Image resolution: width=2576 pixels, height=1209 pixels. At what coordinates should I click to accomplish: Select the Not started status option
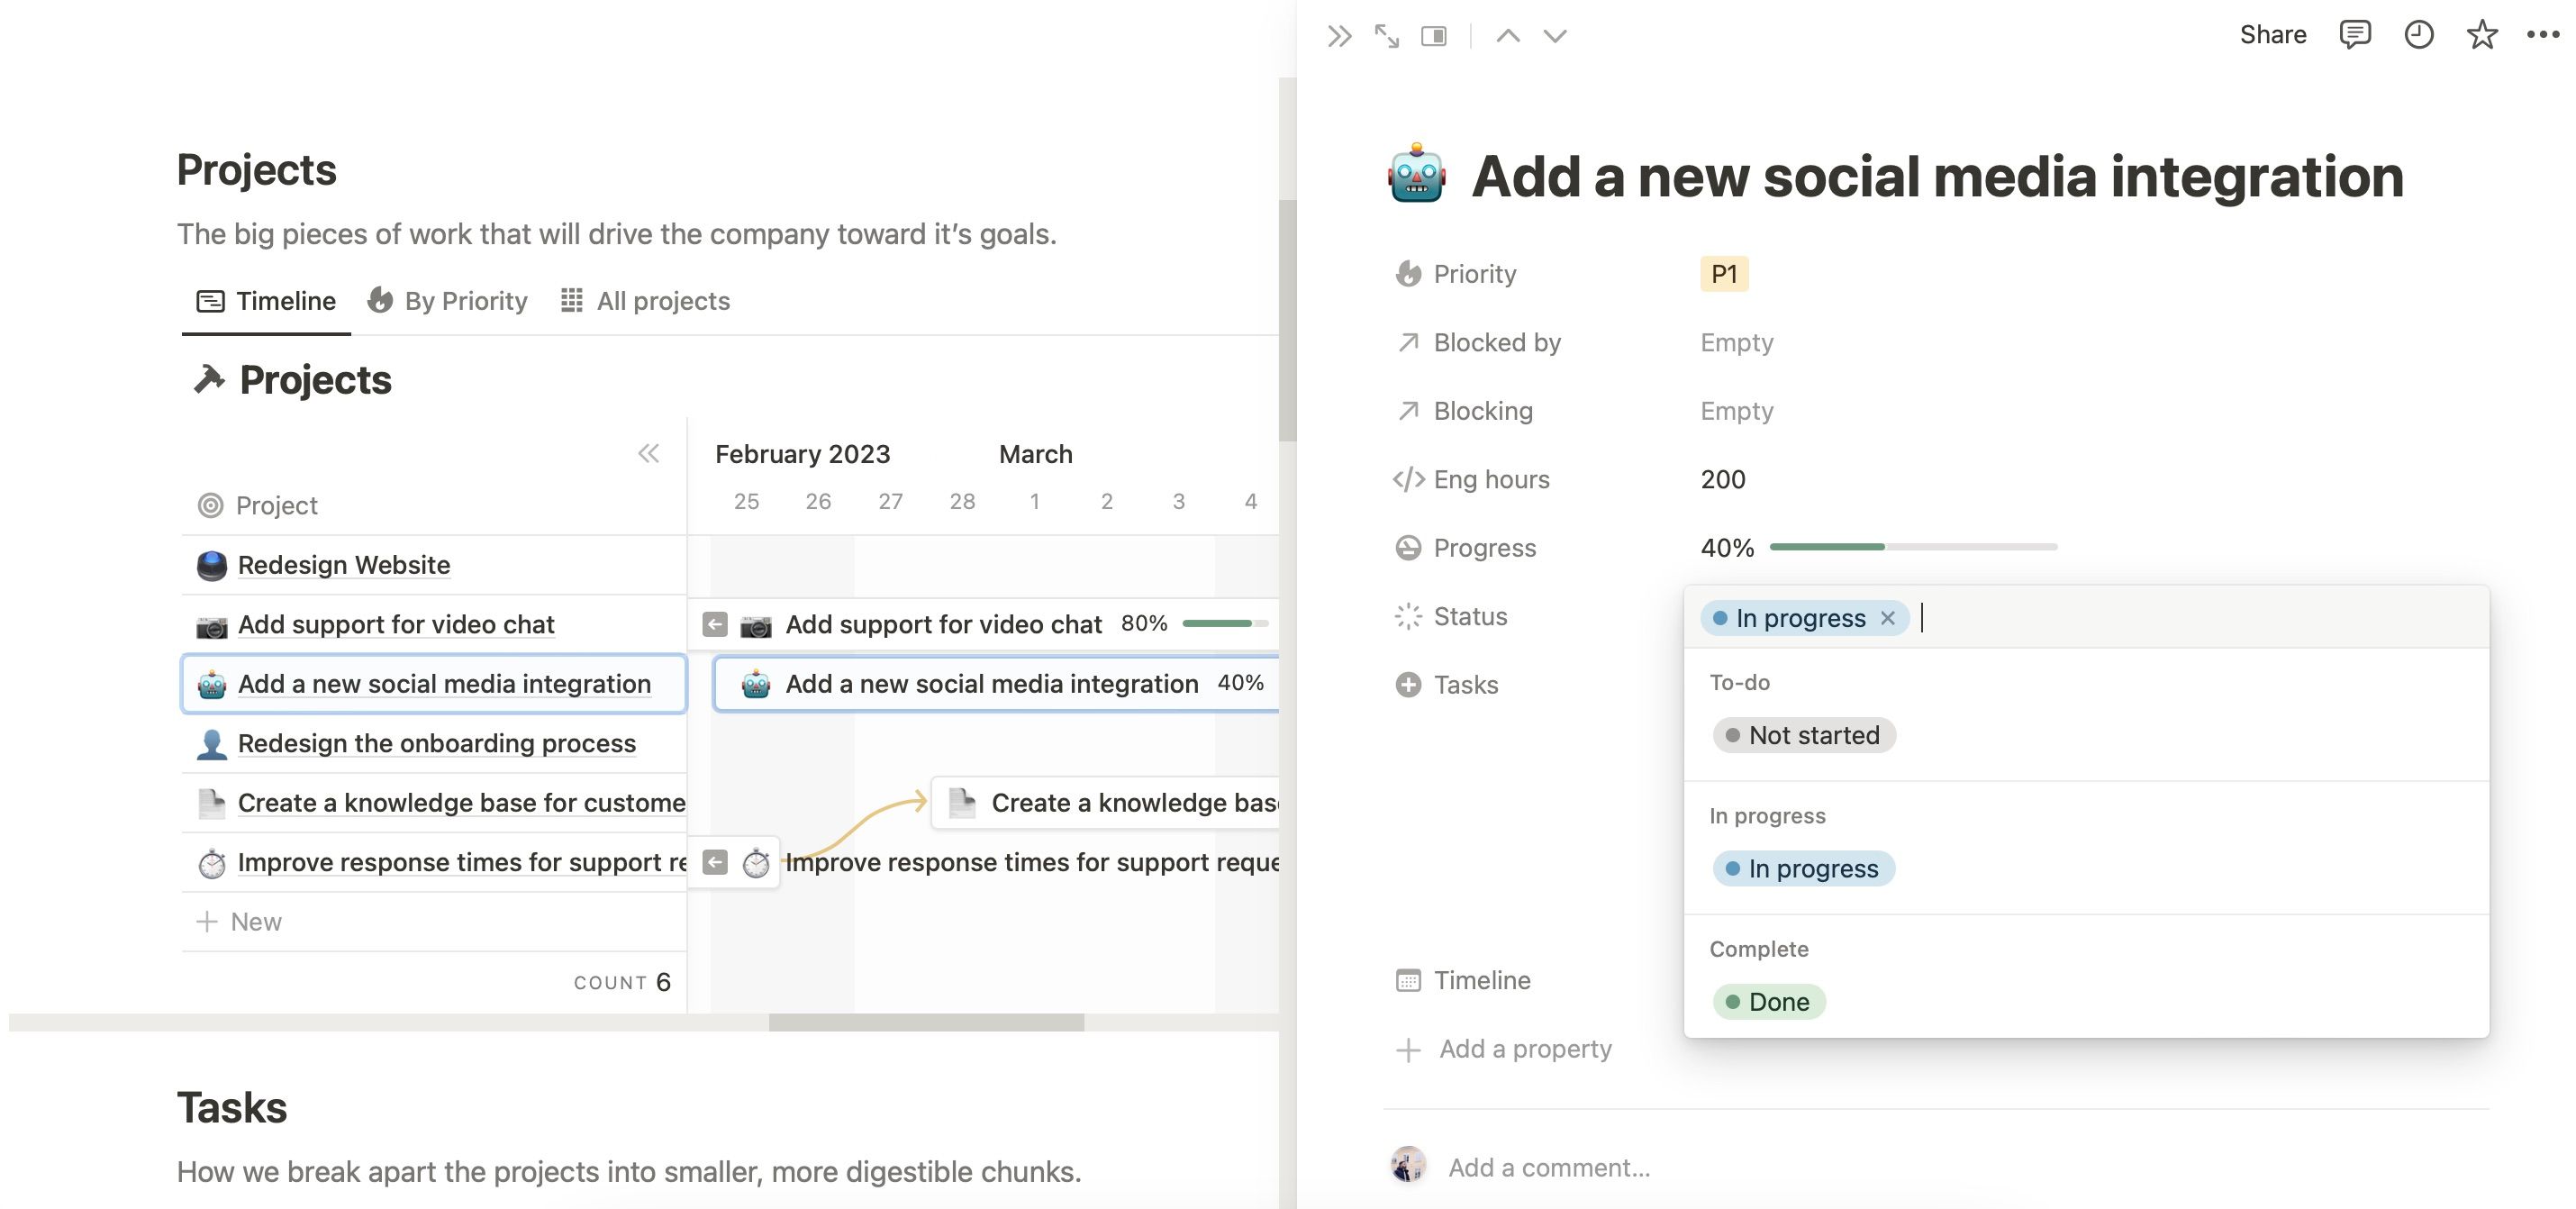tap(1803, 735)
